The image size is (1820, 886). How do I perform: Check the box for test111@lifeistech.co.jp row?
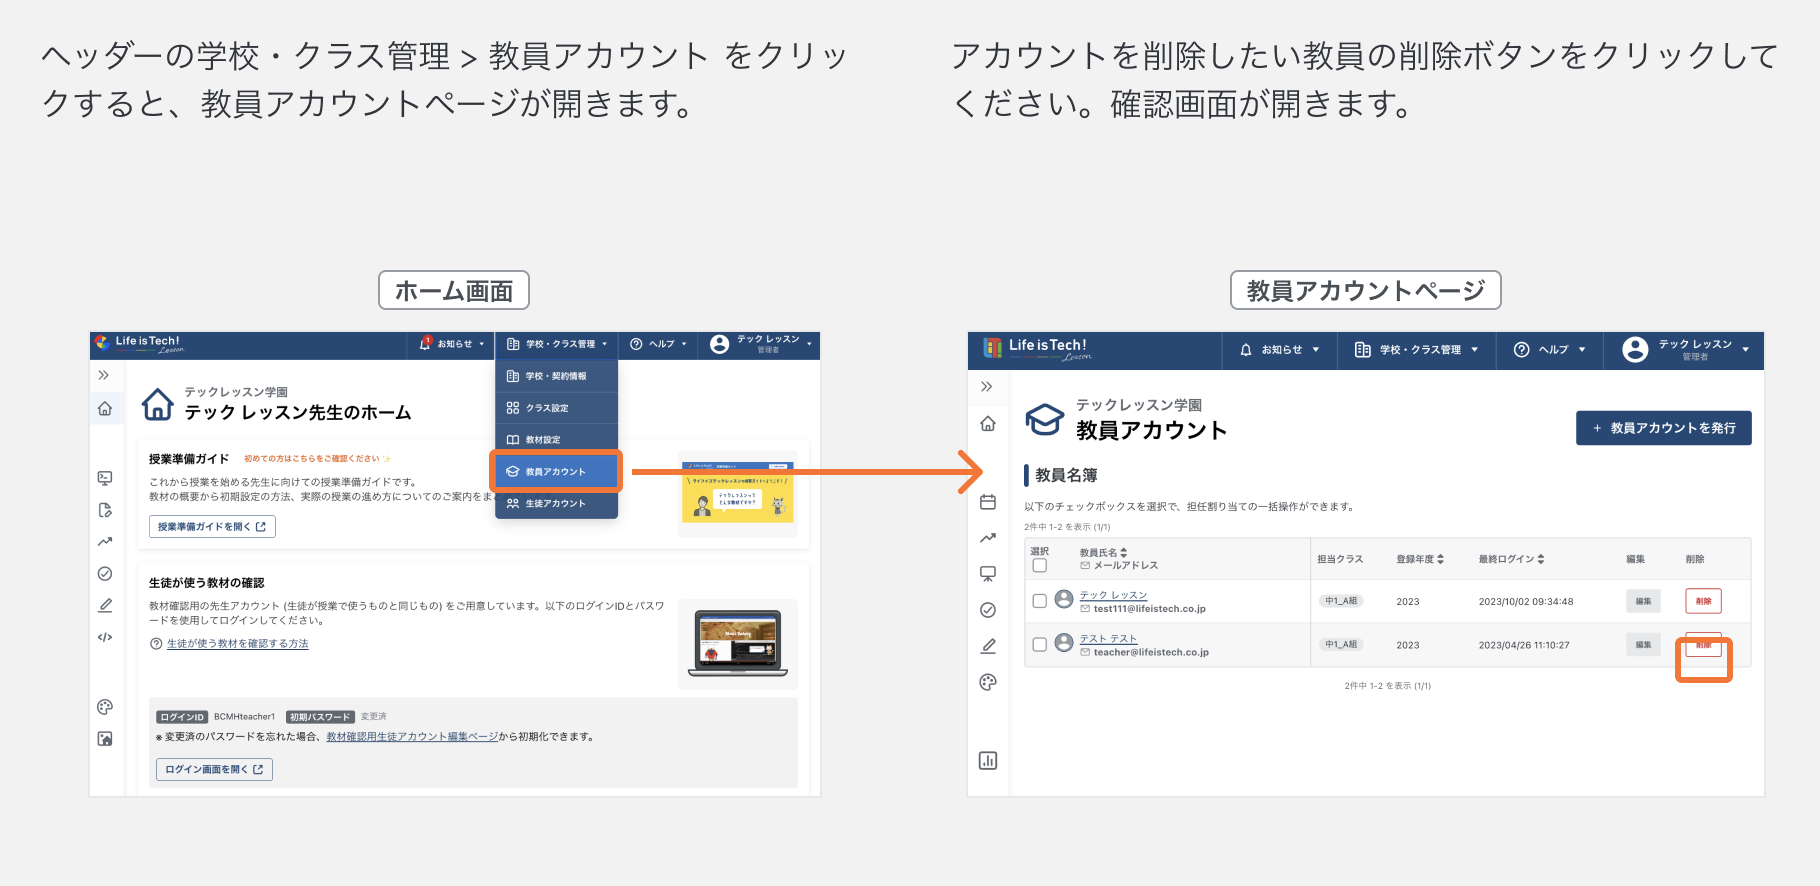pyautogui.click(x=1040, y=601)
